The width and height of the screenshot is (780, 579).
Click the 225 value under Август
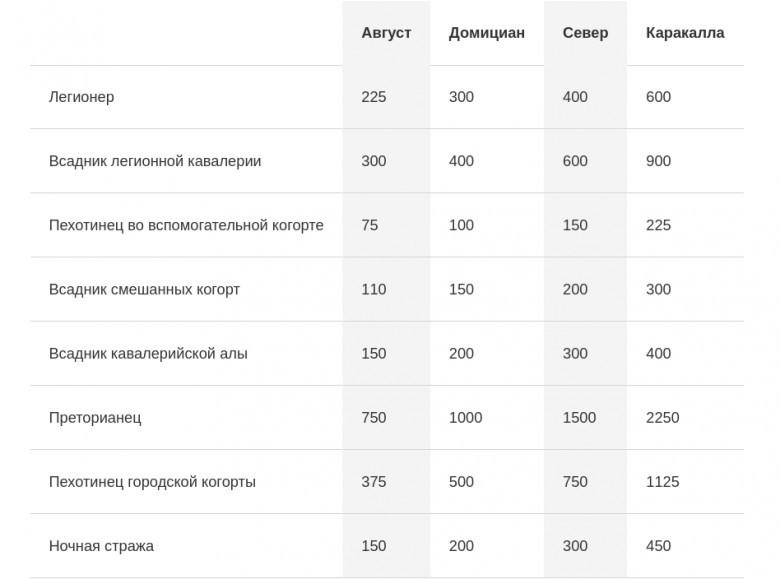coord(374,96)
